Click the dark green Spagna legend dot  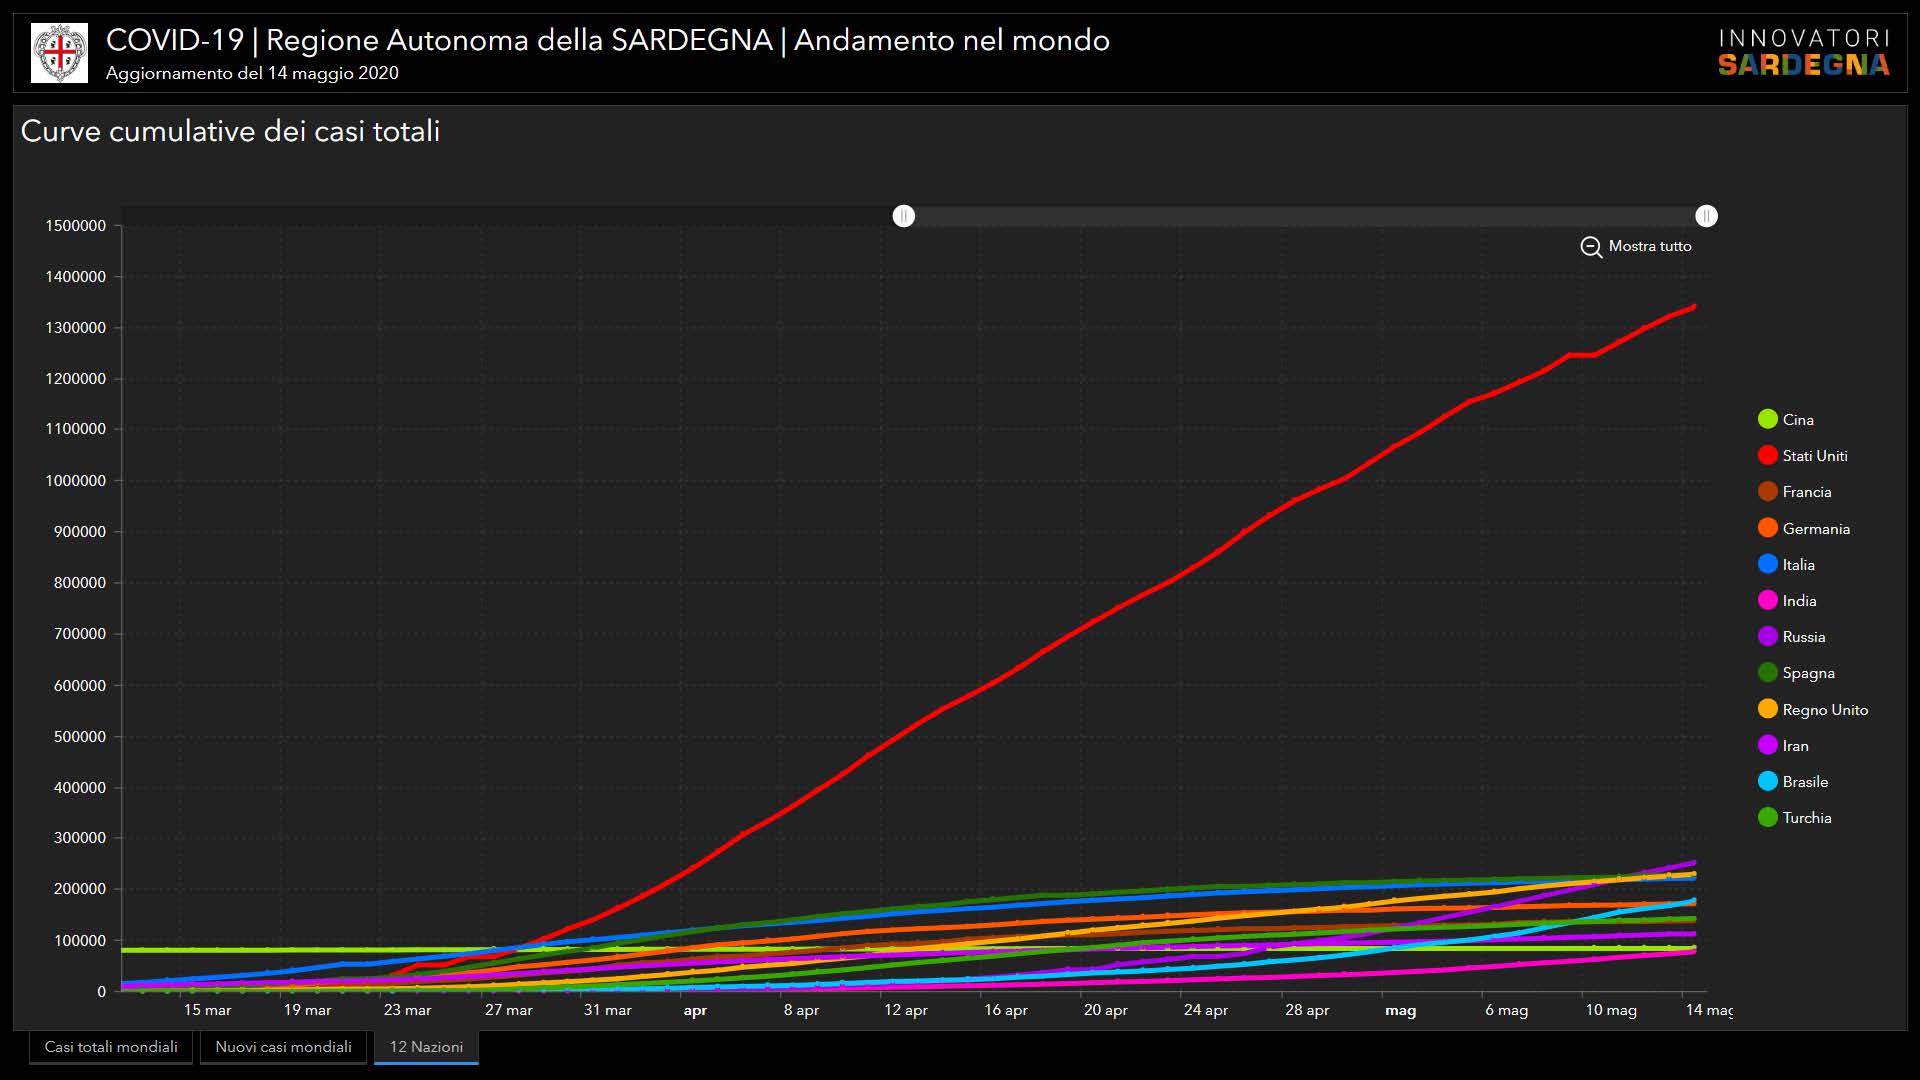pyautogui.click(x=1768, y=672)
